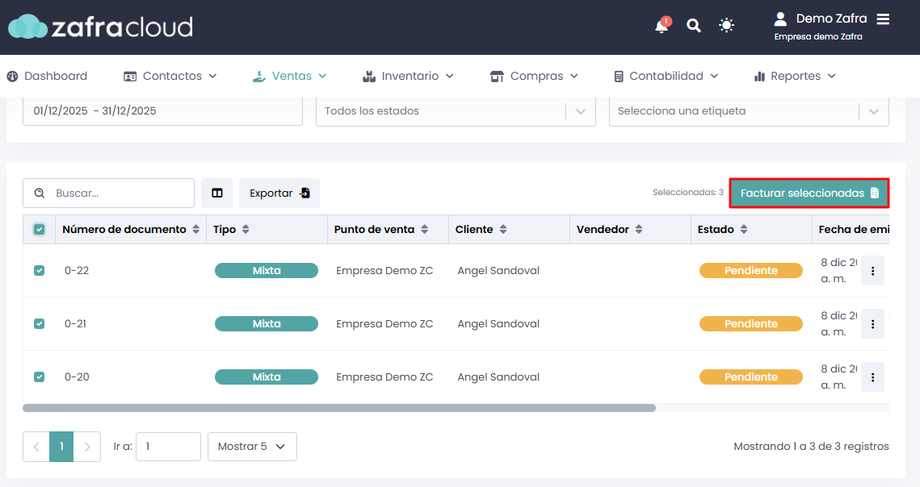Expand the Contactos menu

(x=170, y=76)
